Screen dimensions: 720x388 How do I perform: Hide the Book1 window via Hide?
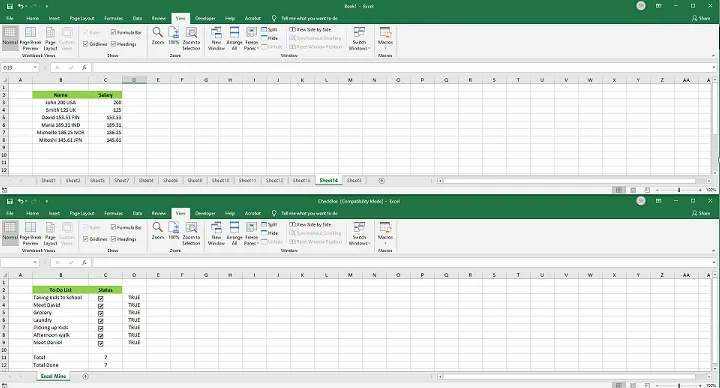[269, 38]
